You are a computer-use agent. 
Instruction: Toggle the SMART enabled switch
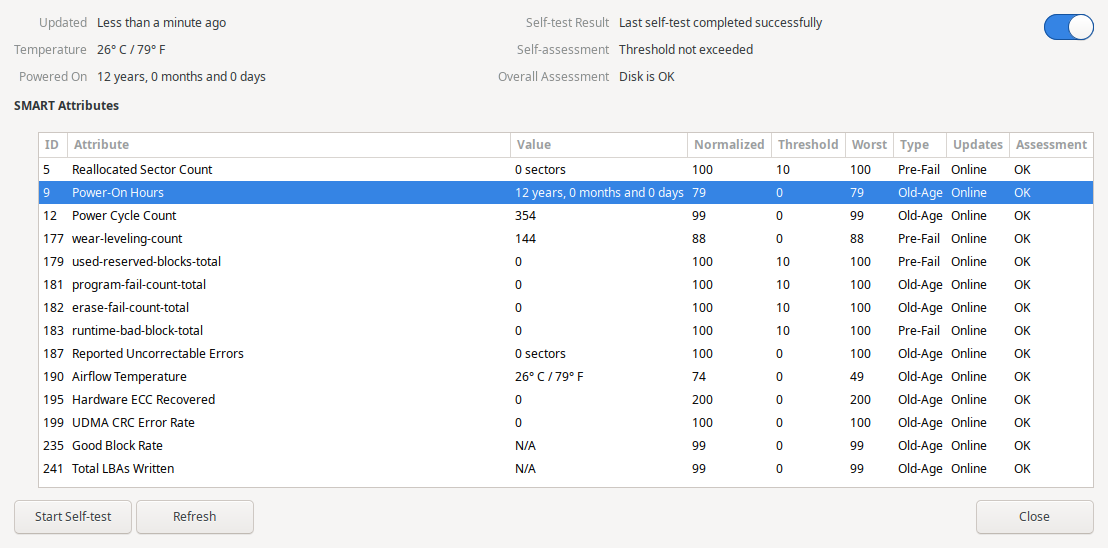click(x=1068, y=27)
